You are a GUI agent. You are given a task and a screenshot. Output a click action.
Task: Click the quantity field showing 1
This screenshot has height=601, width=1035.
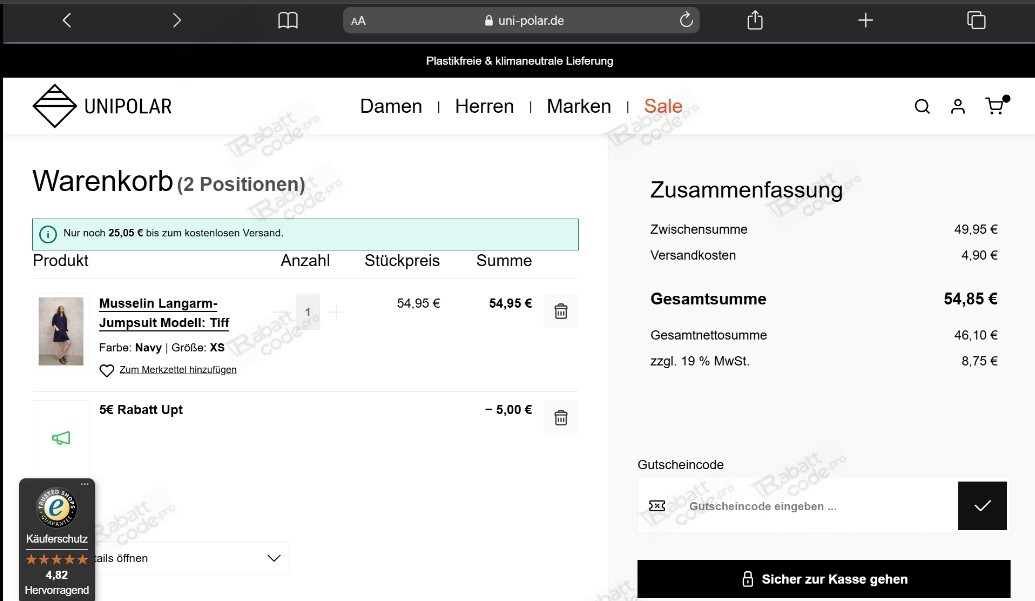308,312
